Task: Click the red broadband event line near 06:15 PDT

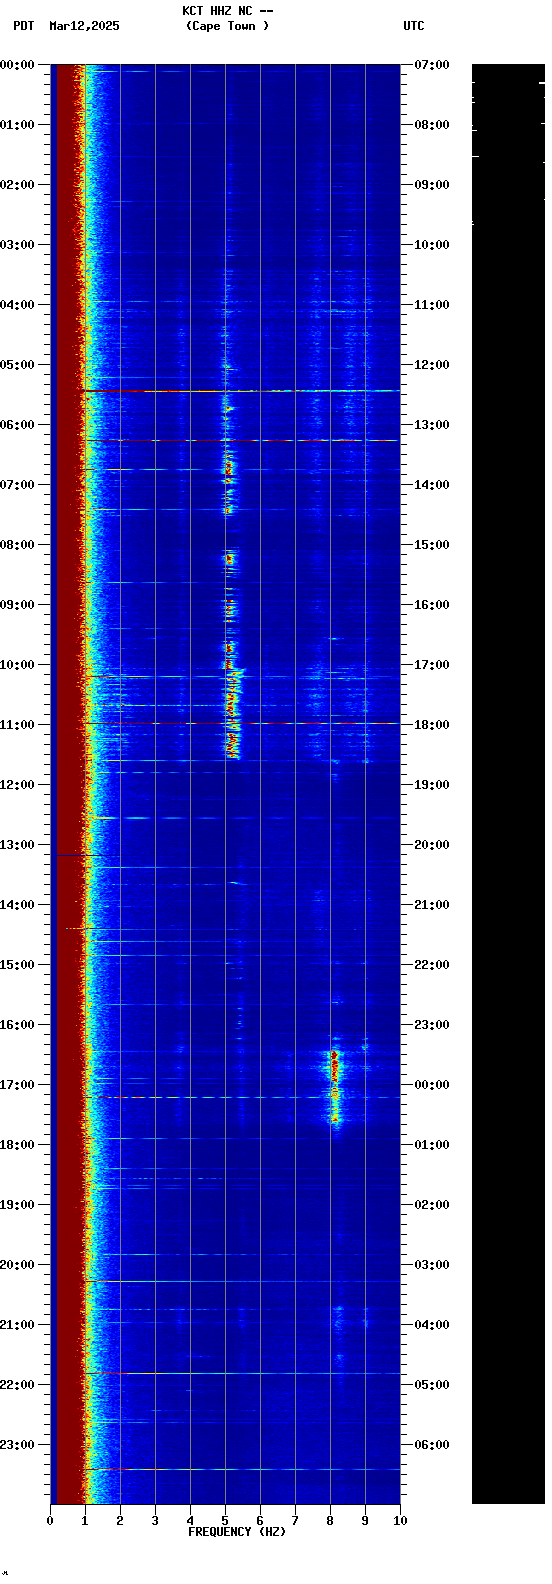Action: point(240,440)
